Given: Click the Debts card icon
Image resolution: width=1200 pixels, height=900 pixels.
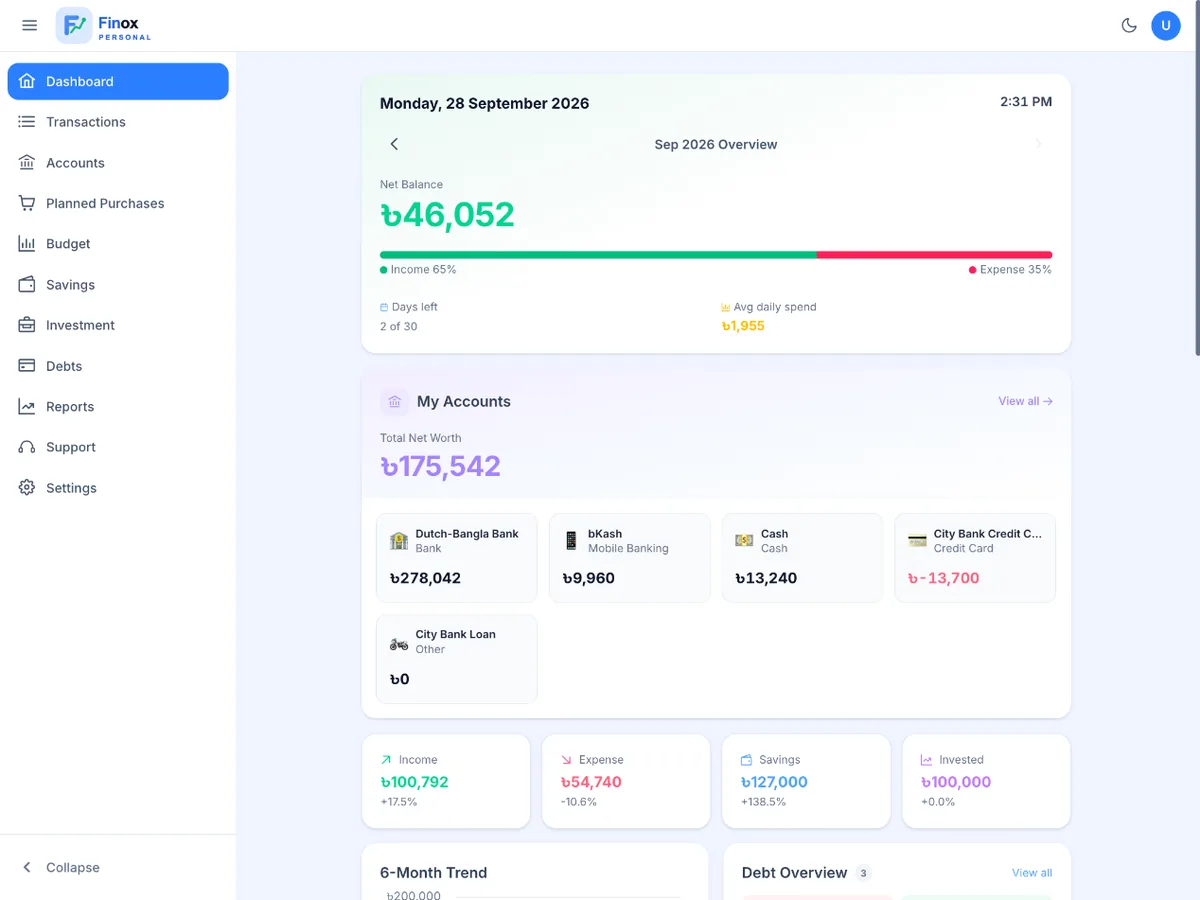Looking at the screenshot, I should [x=27, y=366].
